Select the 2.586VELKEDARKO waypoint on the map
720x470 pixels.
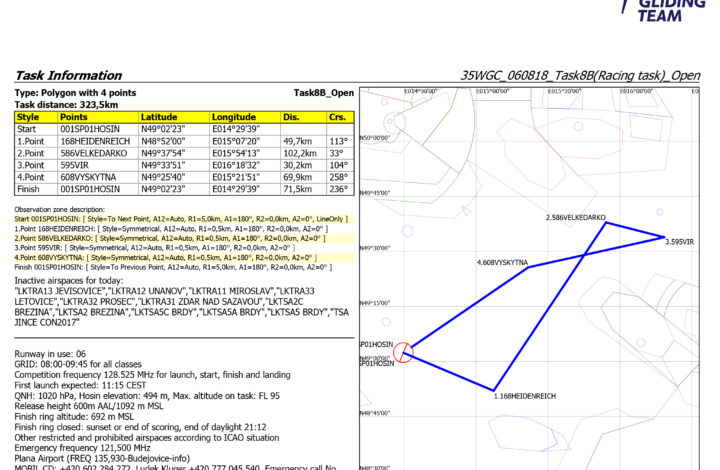pyautogui.click(x=576, y=217)
